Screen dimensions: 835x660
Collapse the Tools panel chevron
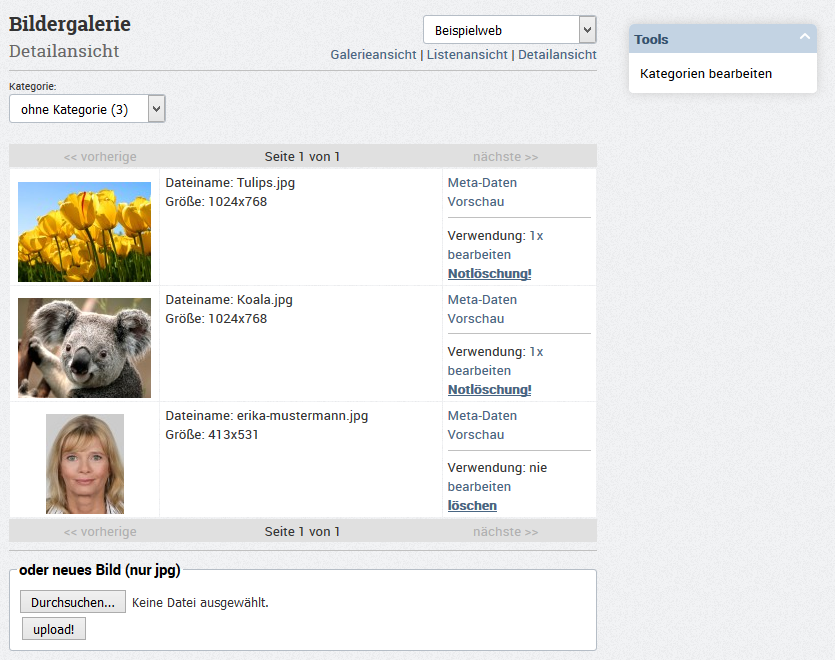[x=805, y=37]
